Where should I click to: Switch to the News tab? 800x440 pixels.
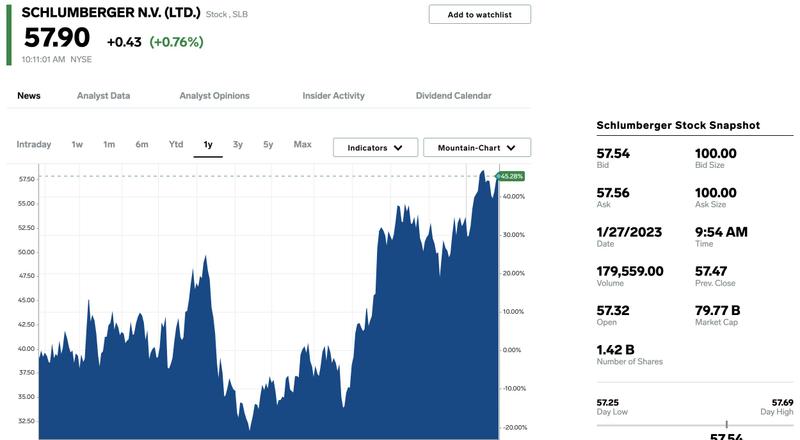tap(29, 95)
